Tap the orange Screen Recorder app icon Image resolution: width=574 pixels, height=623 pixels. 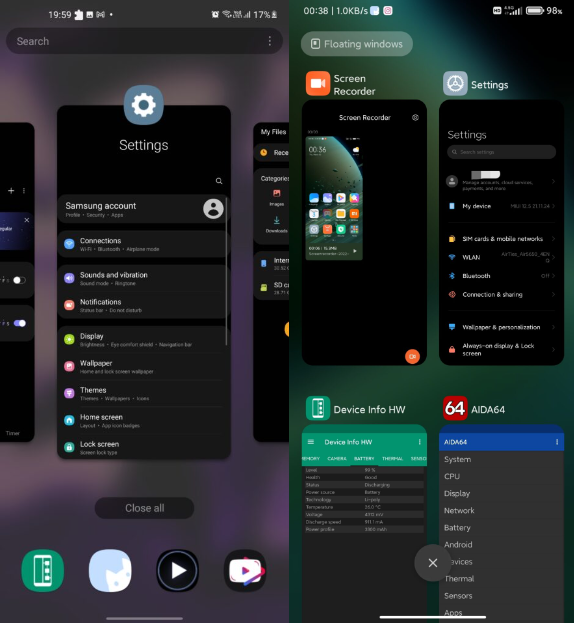point(318,83)
